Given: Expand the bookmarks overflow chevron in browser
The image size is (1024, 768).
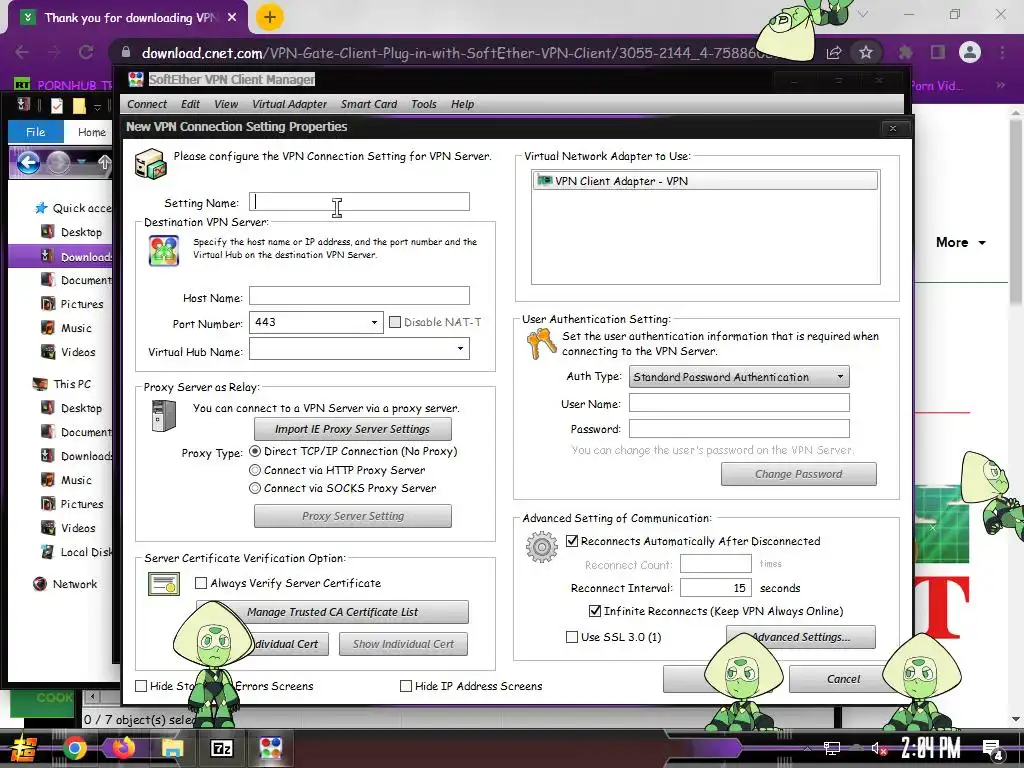Looking at the screenshot, I should [1000, 85].
